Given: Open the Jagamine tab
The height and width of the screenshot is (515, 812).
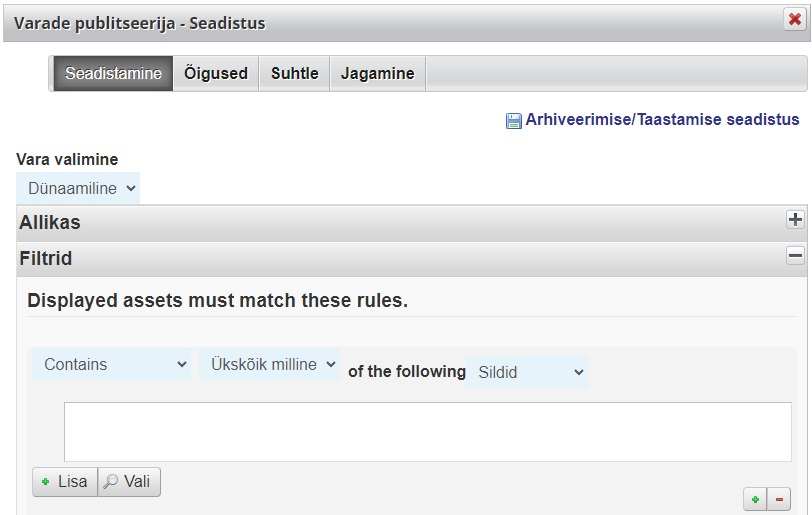Looking at the screenshot, I should click(x=378, y=74).
